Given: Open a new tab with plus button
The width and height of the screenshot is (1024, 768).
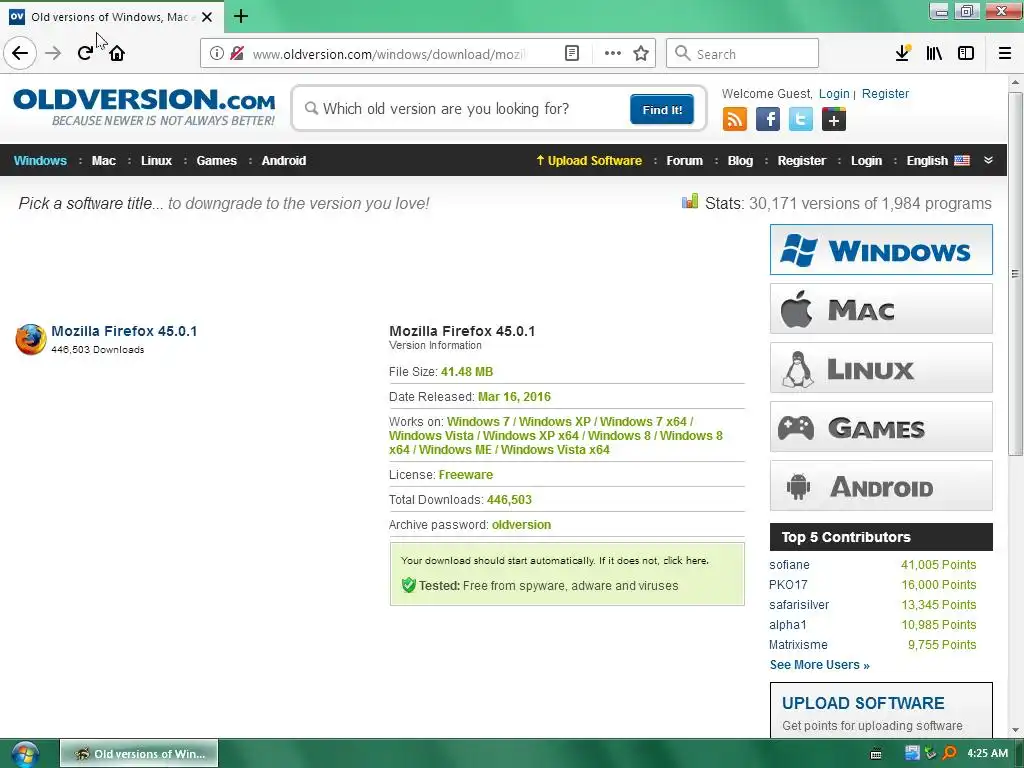Looking at the screenshot, I should click(241, 16).
